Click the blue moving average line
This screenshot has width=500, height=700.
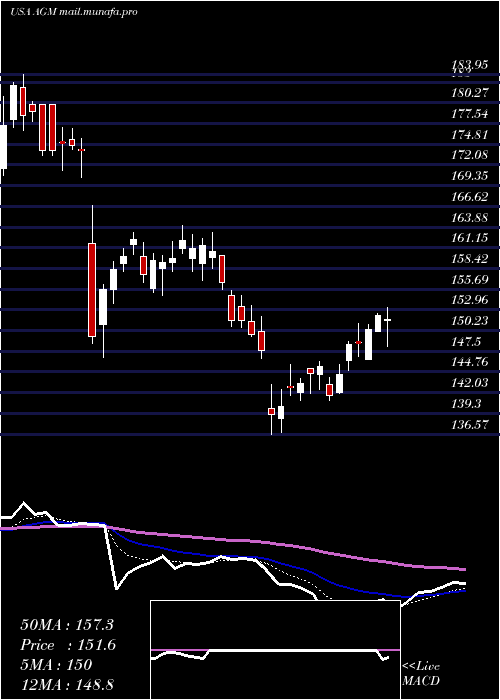(232, 554)
